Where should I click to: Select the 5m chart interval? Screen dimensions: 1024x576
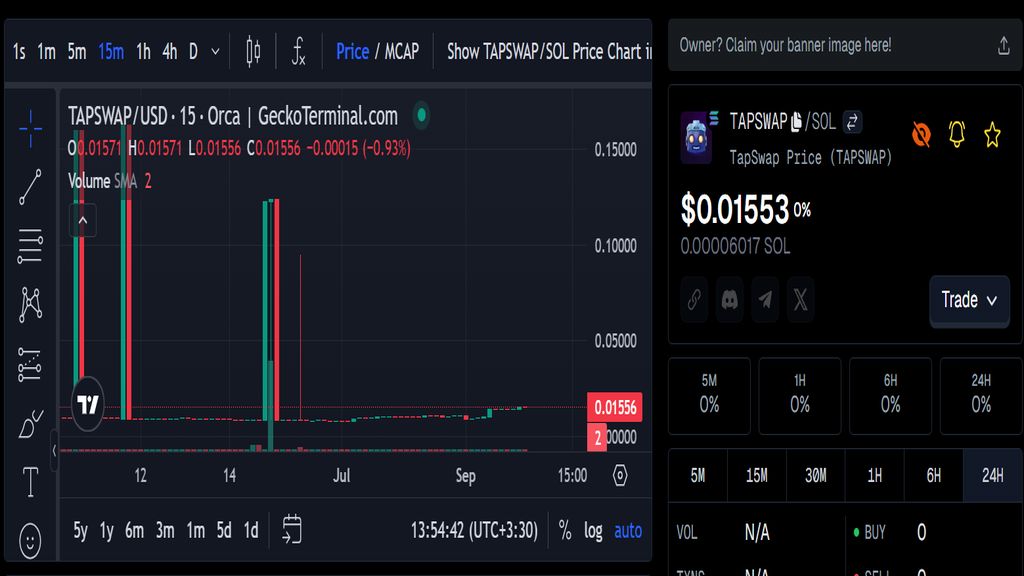[x=77, y=52]
